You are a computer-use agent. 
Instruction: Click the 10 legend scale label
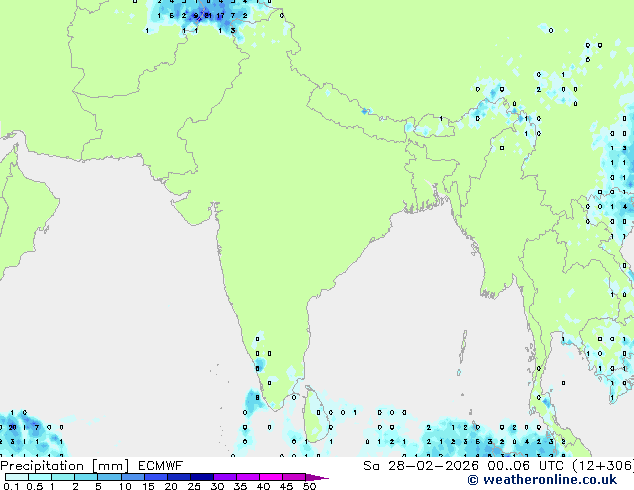click(125, 486)
